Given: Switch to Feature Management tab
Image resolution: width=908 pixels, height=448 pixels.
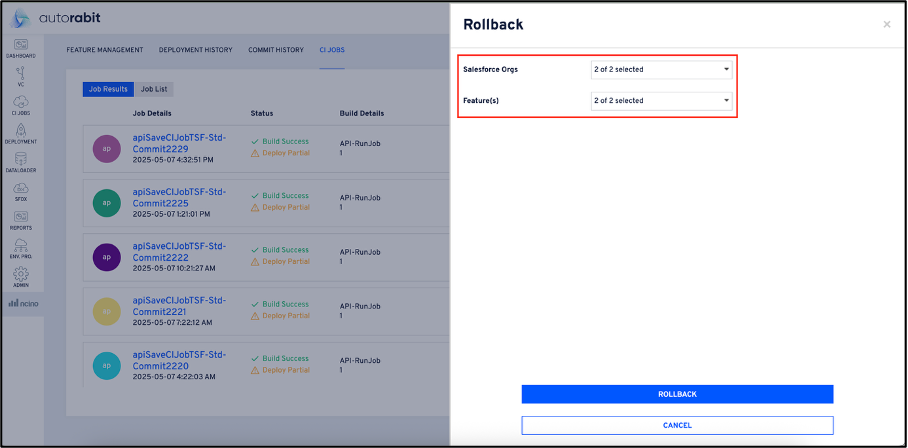Looking at the screenshot, I should point(105,50).
